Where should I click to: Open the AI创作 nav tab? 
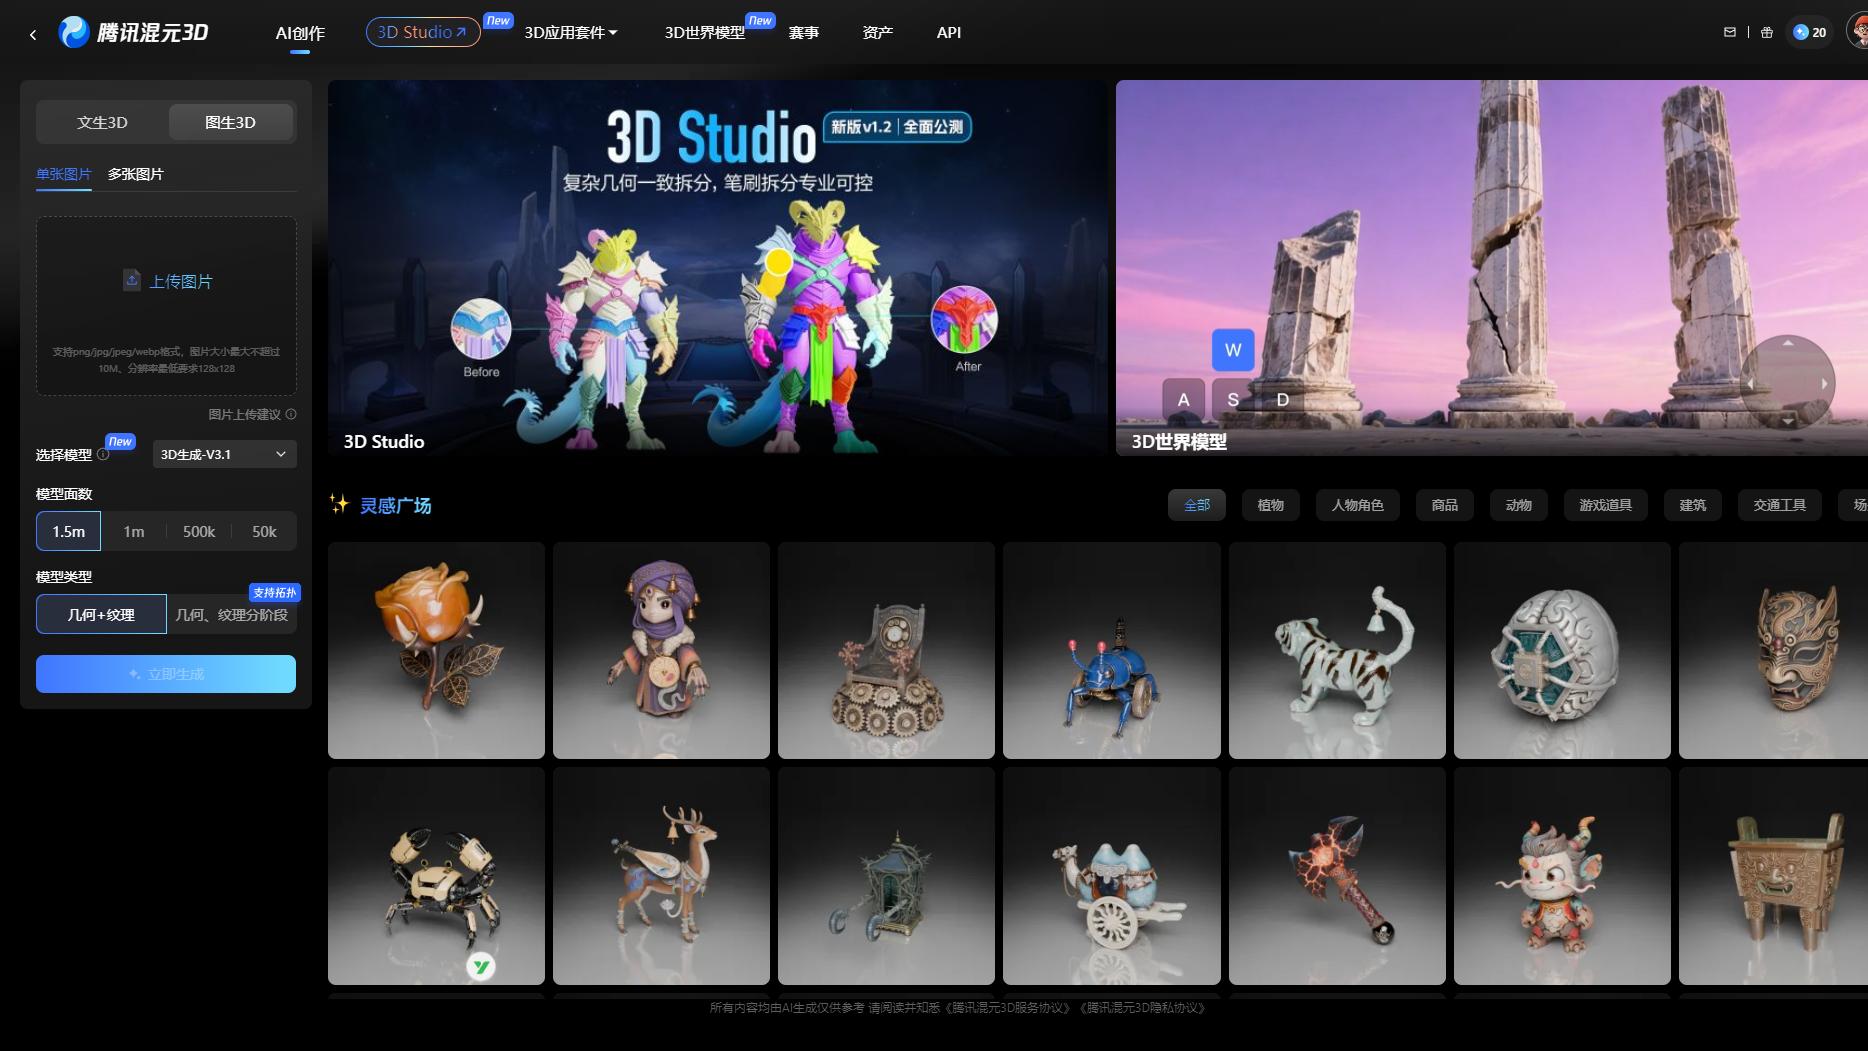tap(300, 32)
